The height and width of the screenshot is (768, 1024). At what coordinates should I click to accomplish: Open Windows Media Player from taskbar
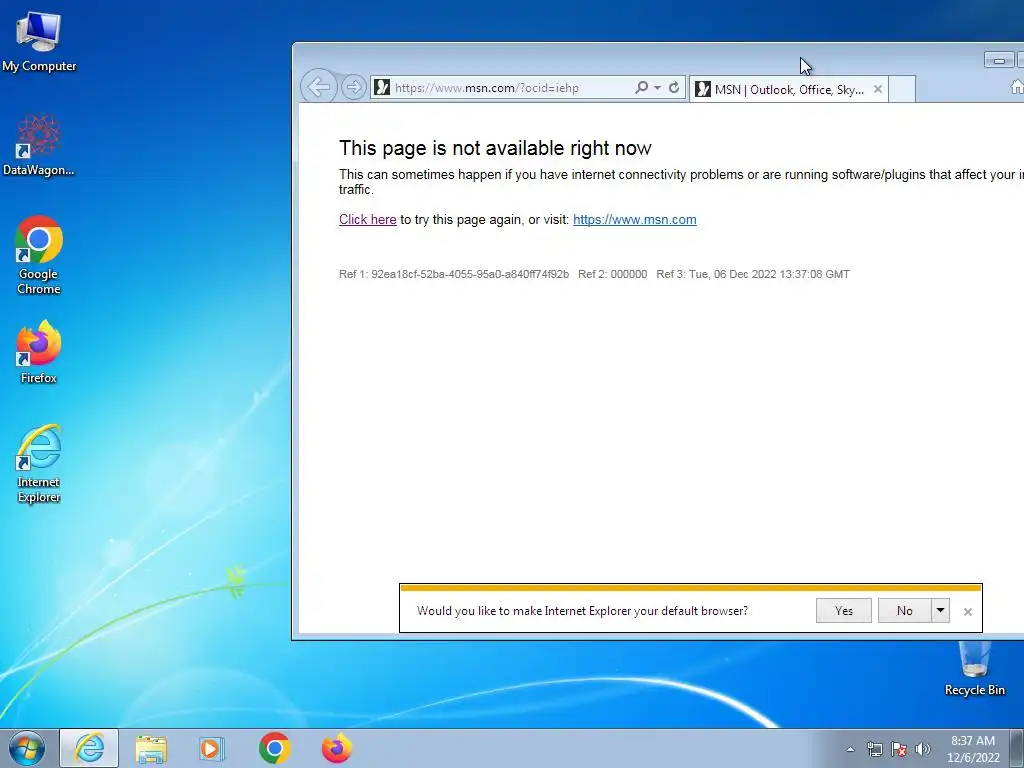(x=212, y=749)
